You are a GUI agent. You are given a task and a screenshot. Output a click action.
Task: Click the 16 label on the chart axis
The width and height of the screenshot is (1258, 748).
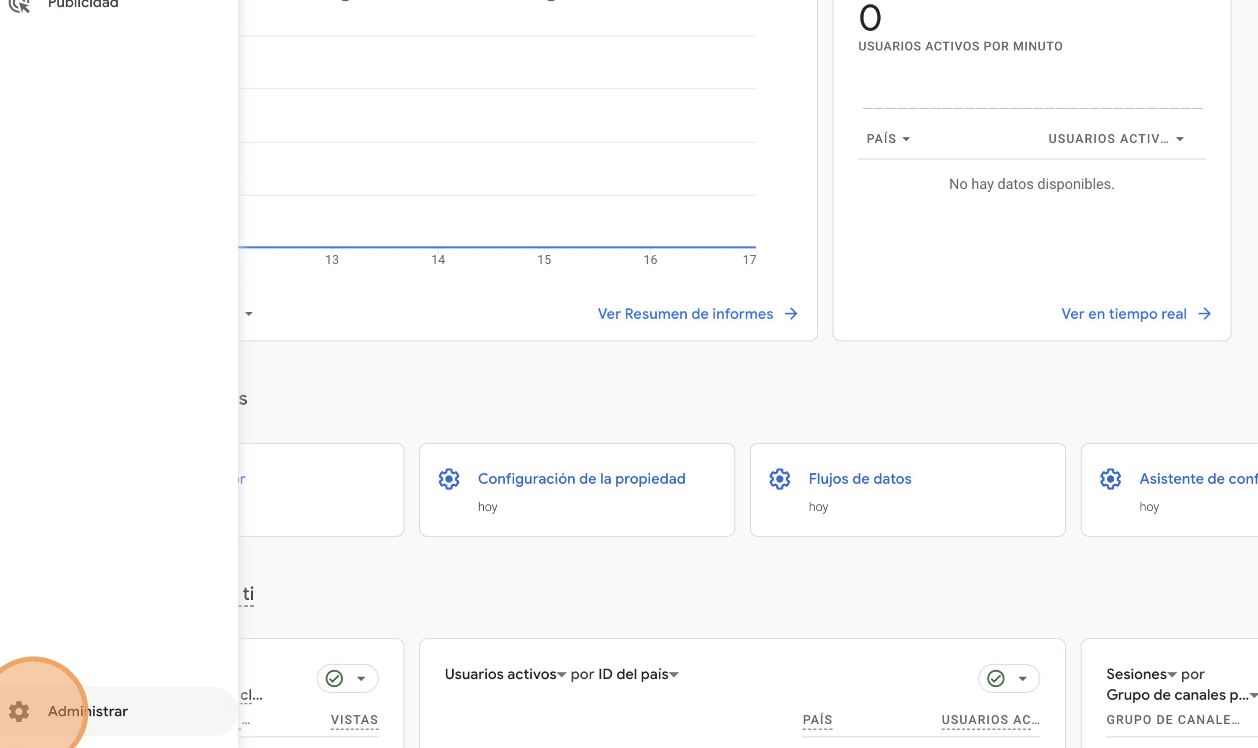click(650, 260)
